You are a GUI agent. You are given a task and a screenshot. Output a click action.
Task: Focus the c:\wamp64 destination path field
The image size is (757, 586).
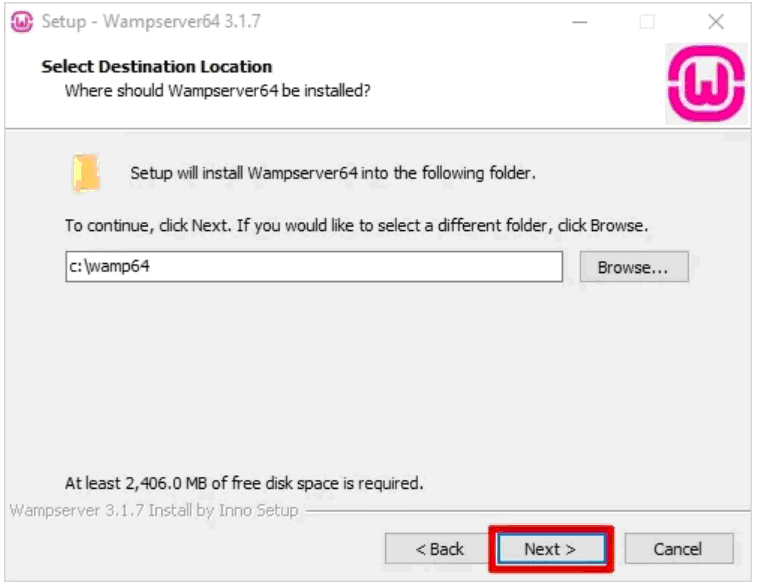click(x=314, y=266)
